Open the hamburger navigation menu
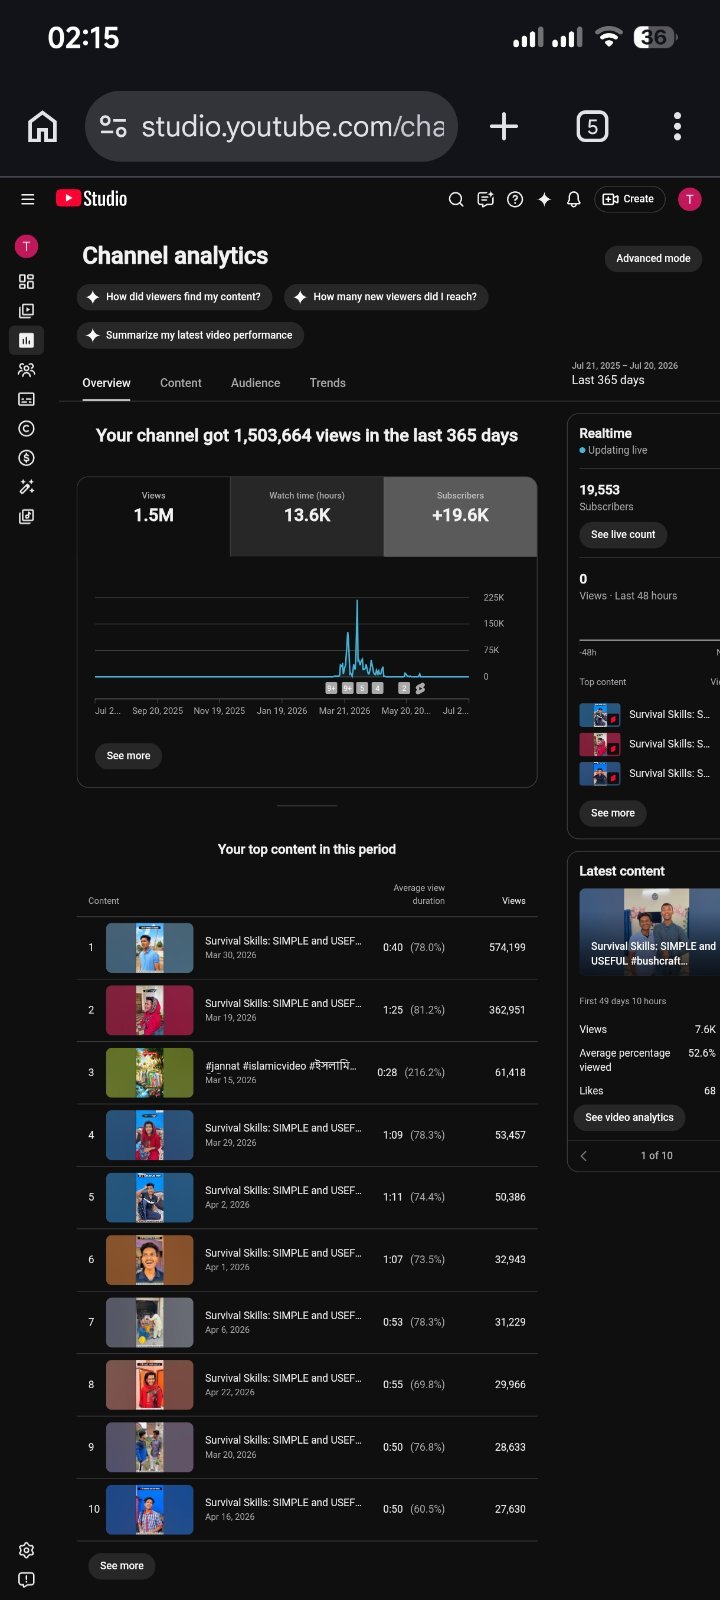Viewport: 720px width, 1600px height. (27, 199)
